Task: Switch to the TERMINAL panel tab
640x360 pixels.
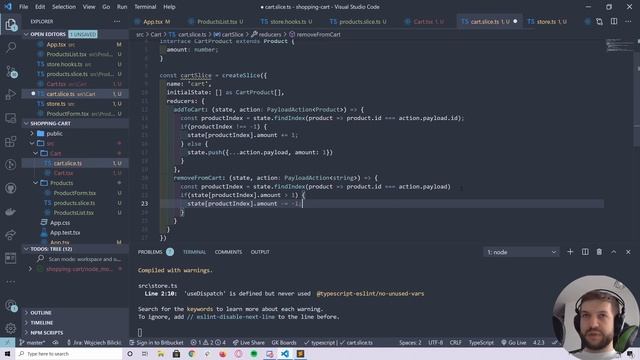Action: click(x=194, y=252)
